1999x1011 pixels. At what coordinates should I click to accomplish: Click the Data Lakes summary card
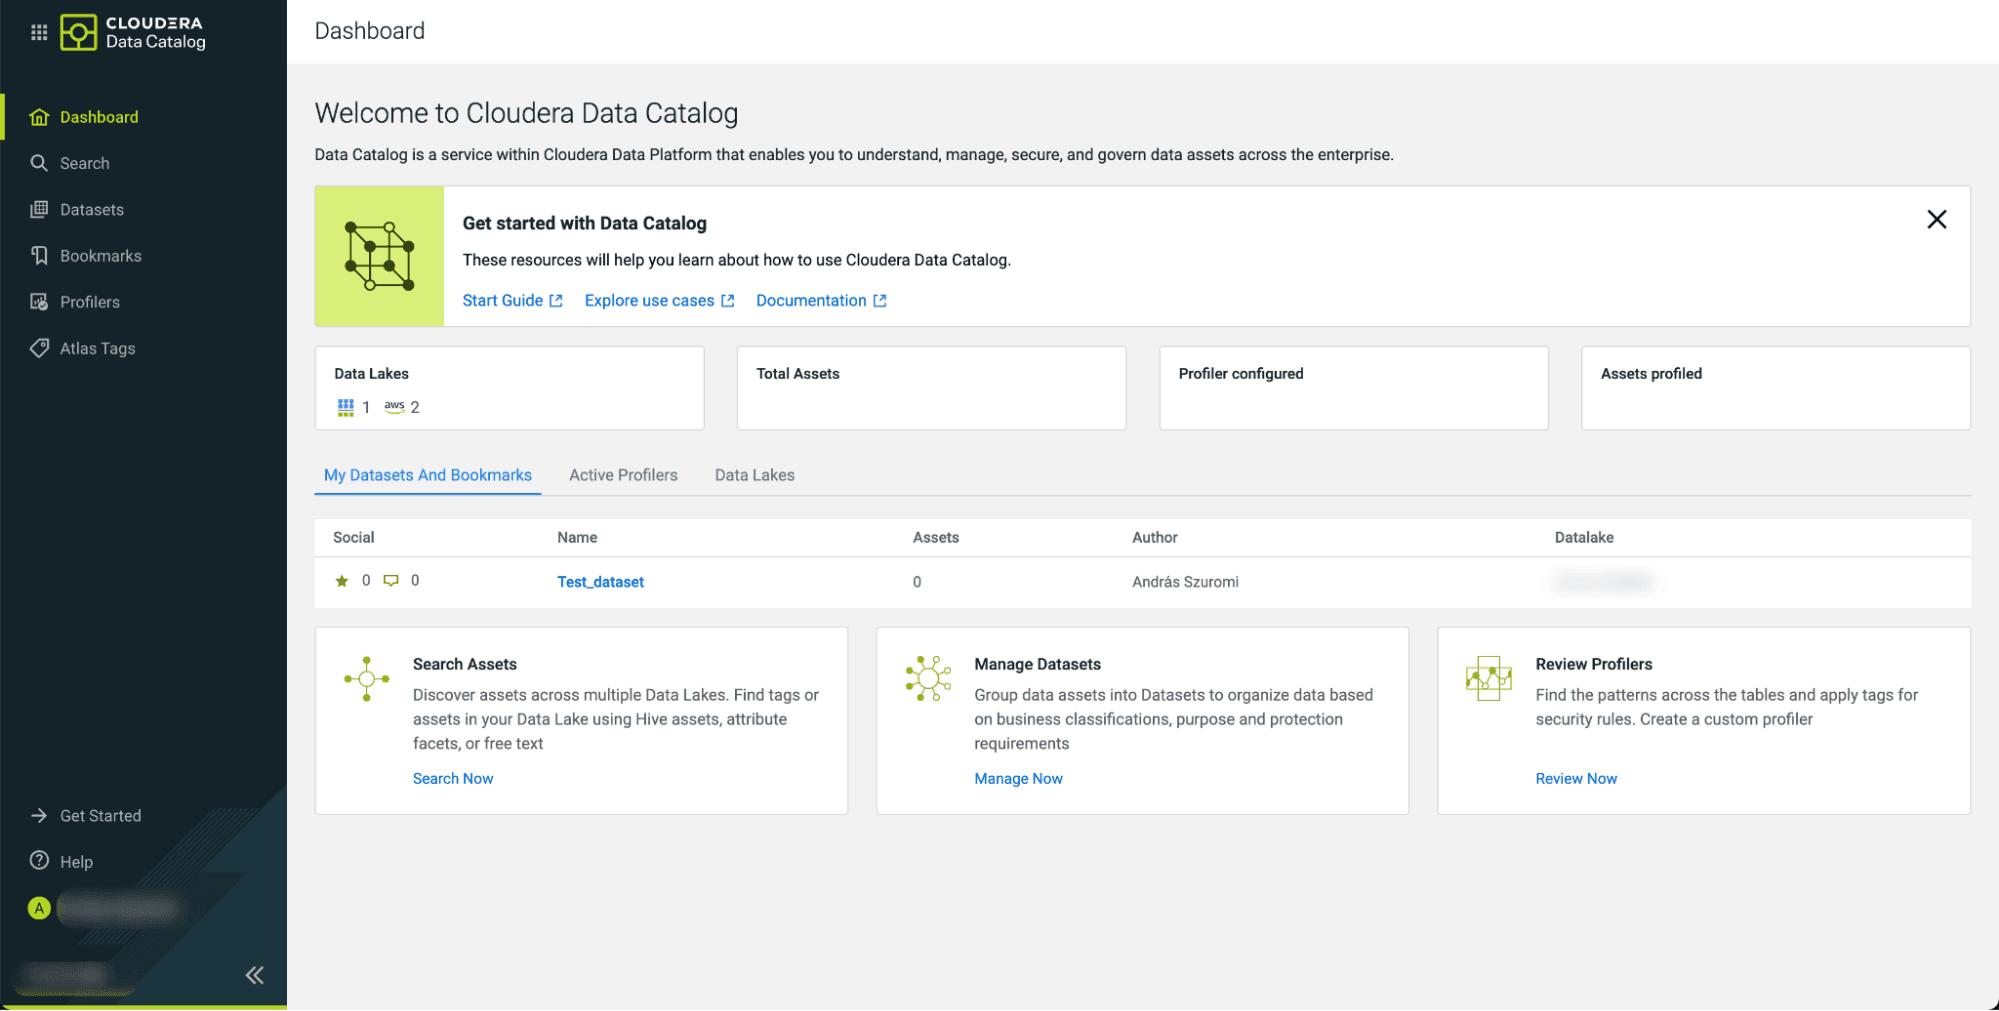(x=509, y=388)
